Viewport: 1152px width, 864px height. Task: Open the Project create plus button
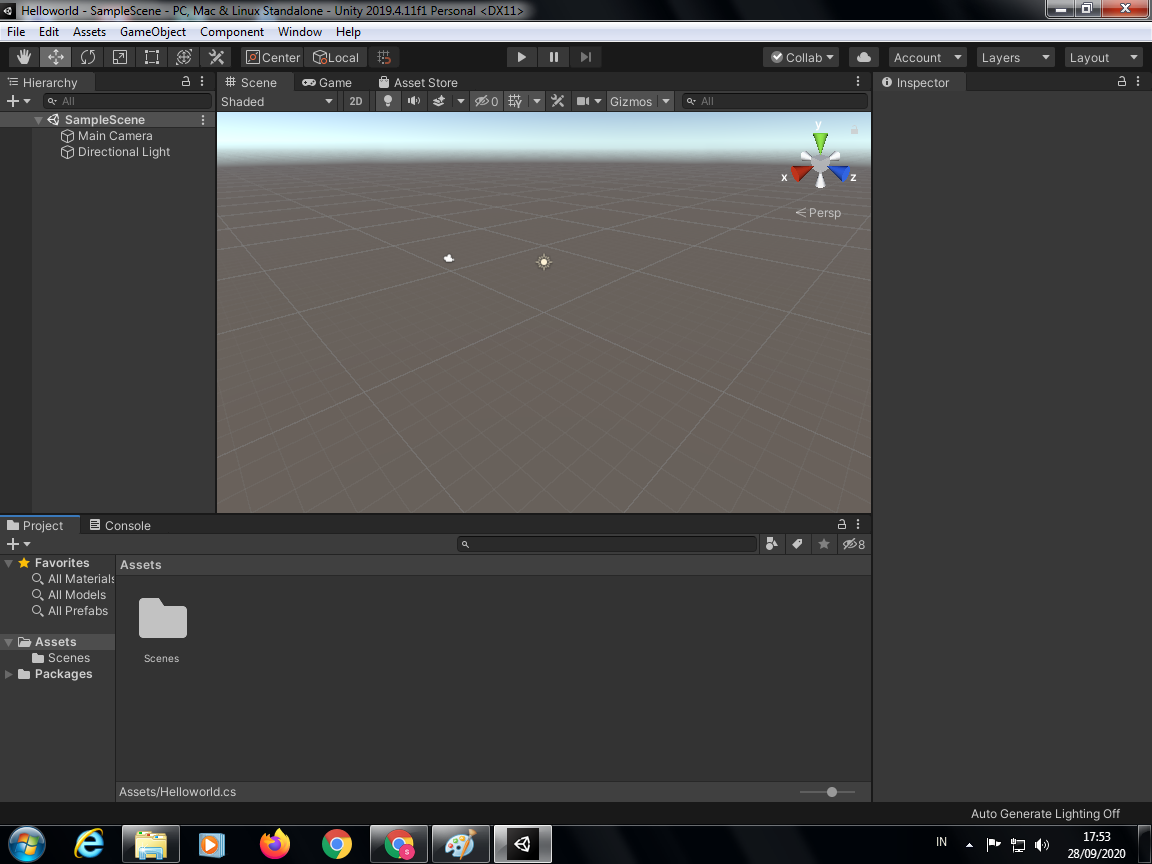[18, 544]
